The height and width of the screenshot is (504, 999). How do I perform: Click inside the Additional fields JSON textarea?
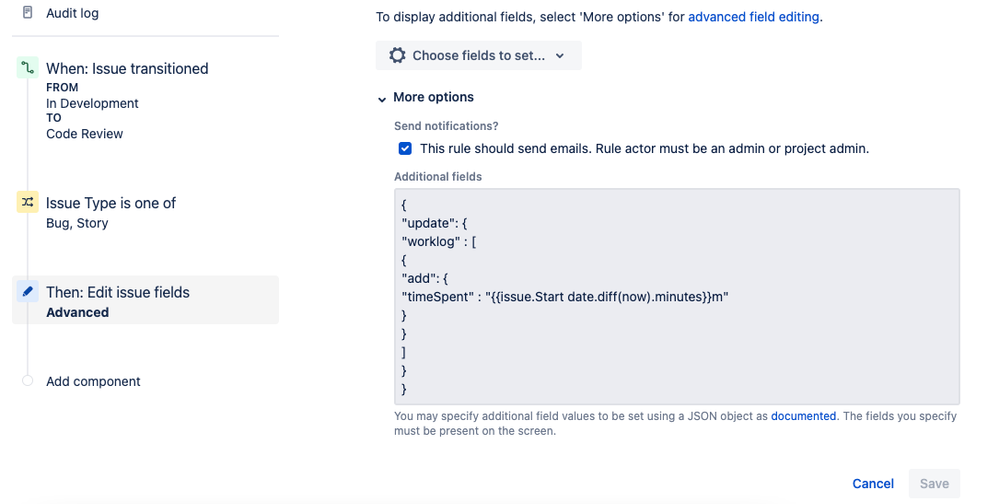coord(676,296)
